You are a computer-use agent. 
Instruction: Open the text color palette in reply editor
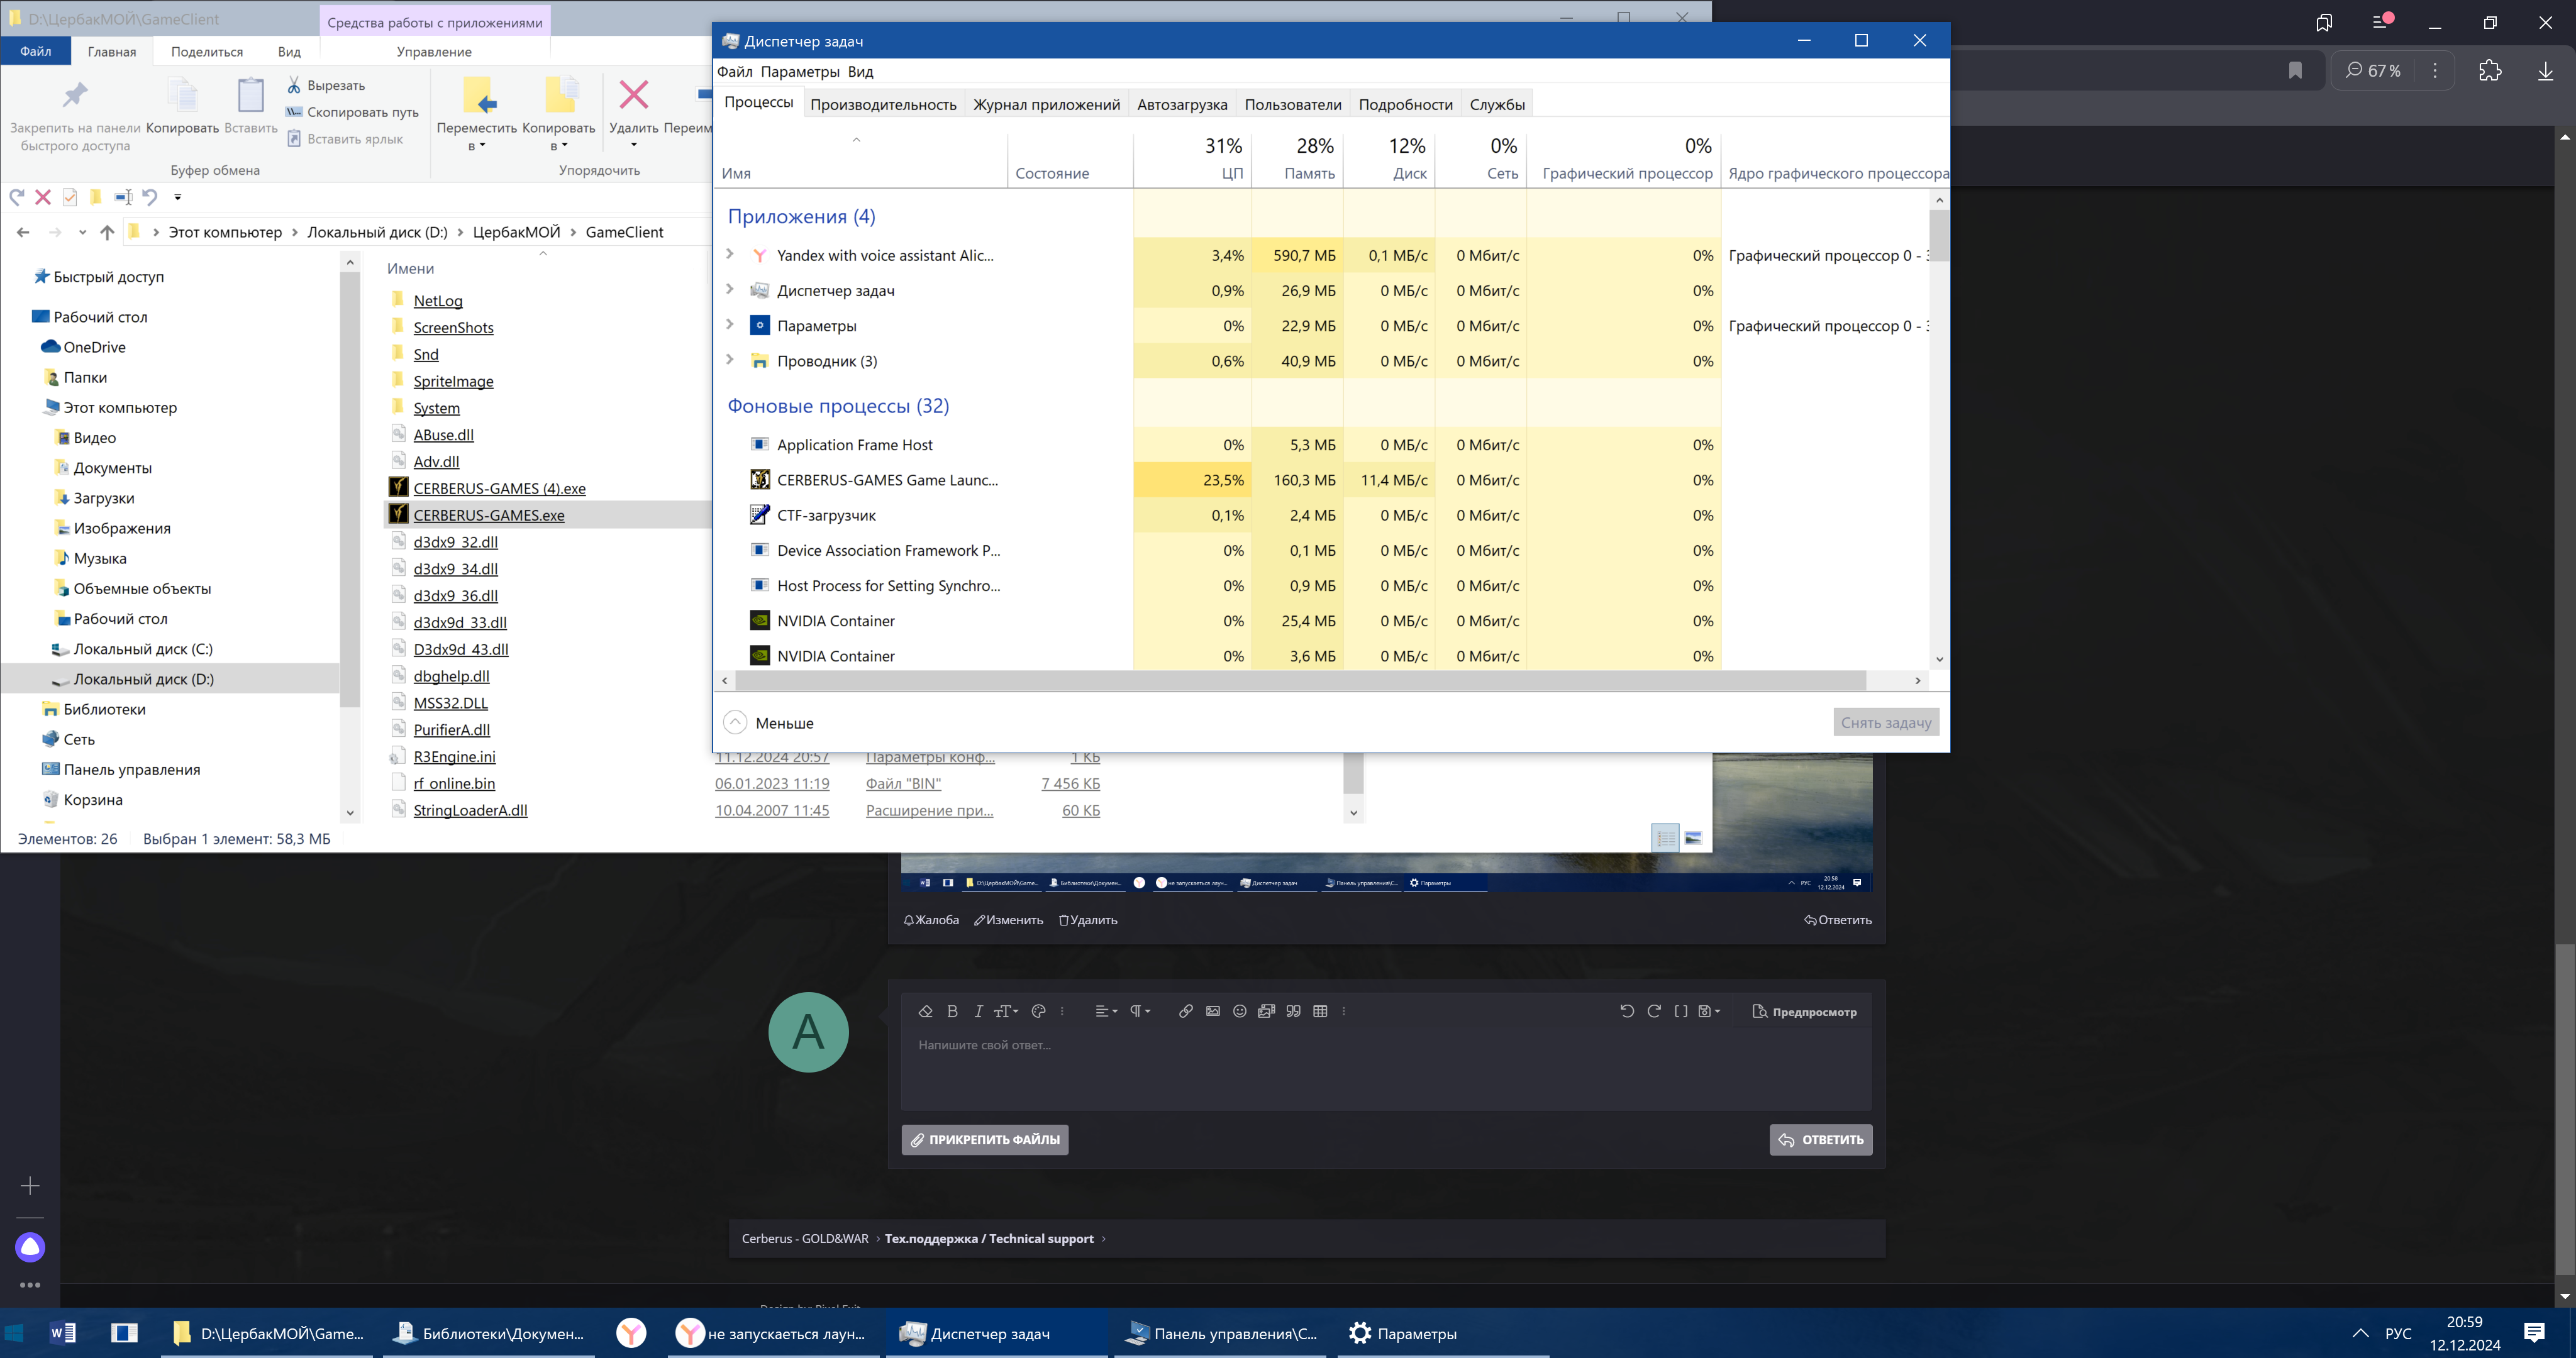(x=1038, y=1011)
